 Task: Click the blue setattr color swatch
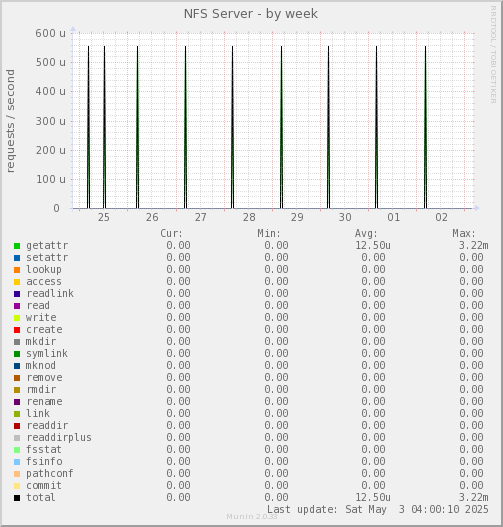17,258
